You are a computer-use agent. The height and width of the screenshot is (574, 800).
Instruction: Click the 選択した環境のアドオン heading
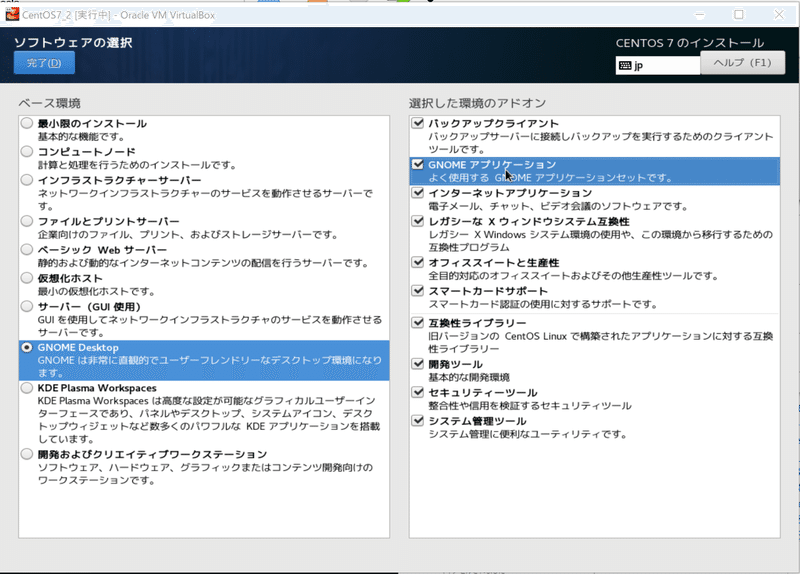(478, 103)
